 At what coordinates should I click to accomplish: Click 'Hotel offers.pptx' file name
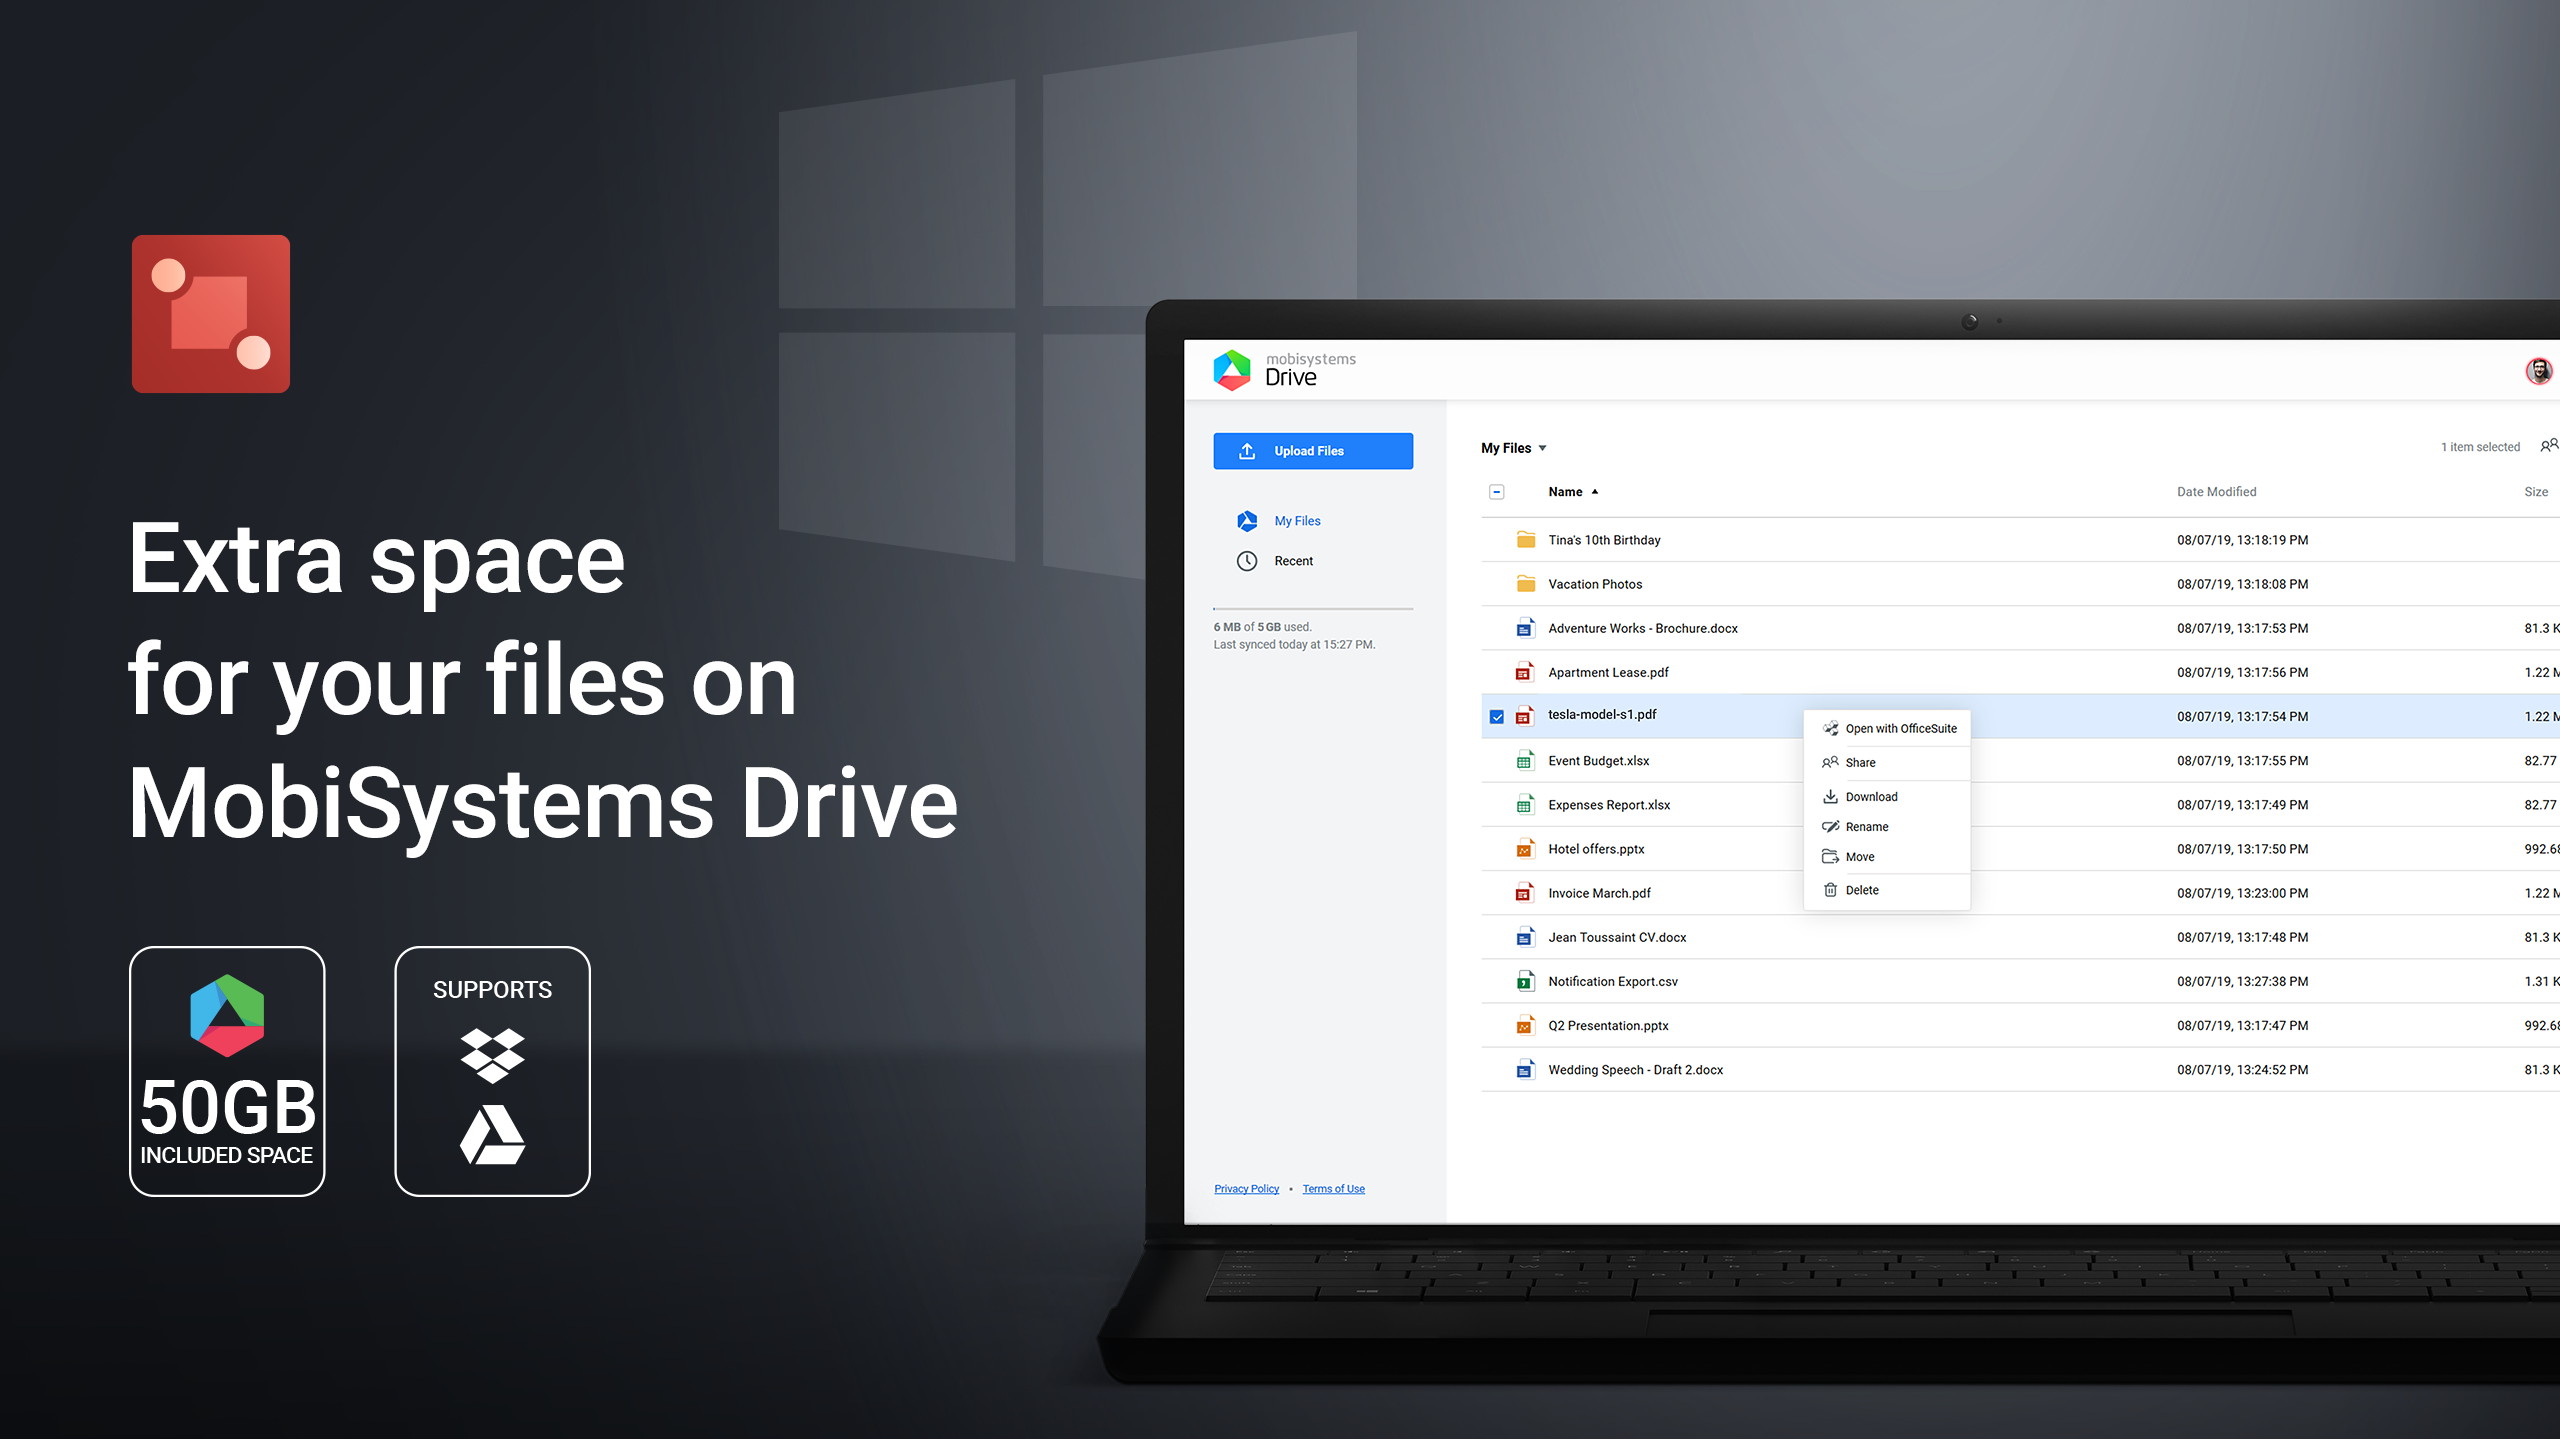pos(1596,849)
